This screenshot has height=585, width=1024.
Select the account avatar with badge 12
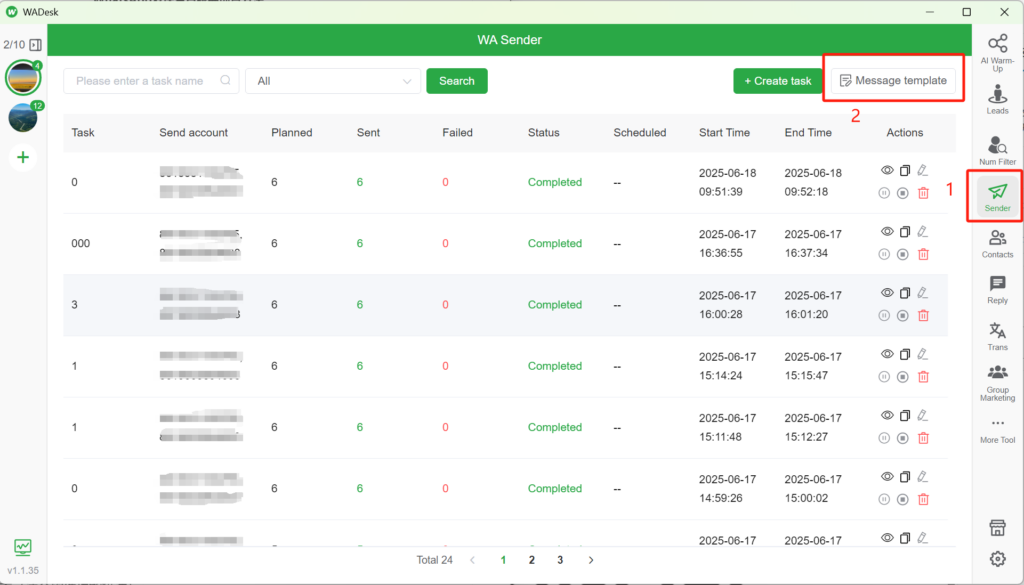click(23, 118)
